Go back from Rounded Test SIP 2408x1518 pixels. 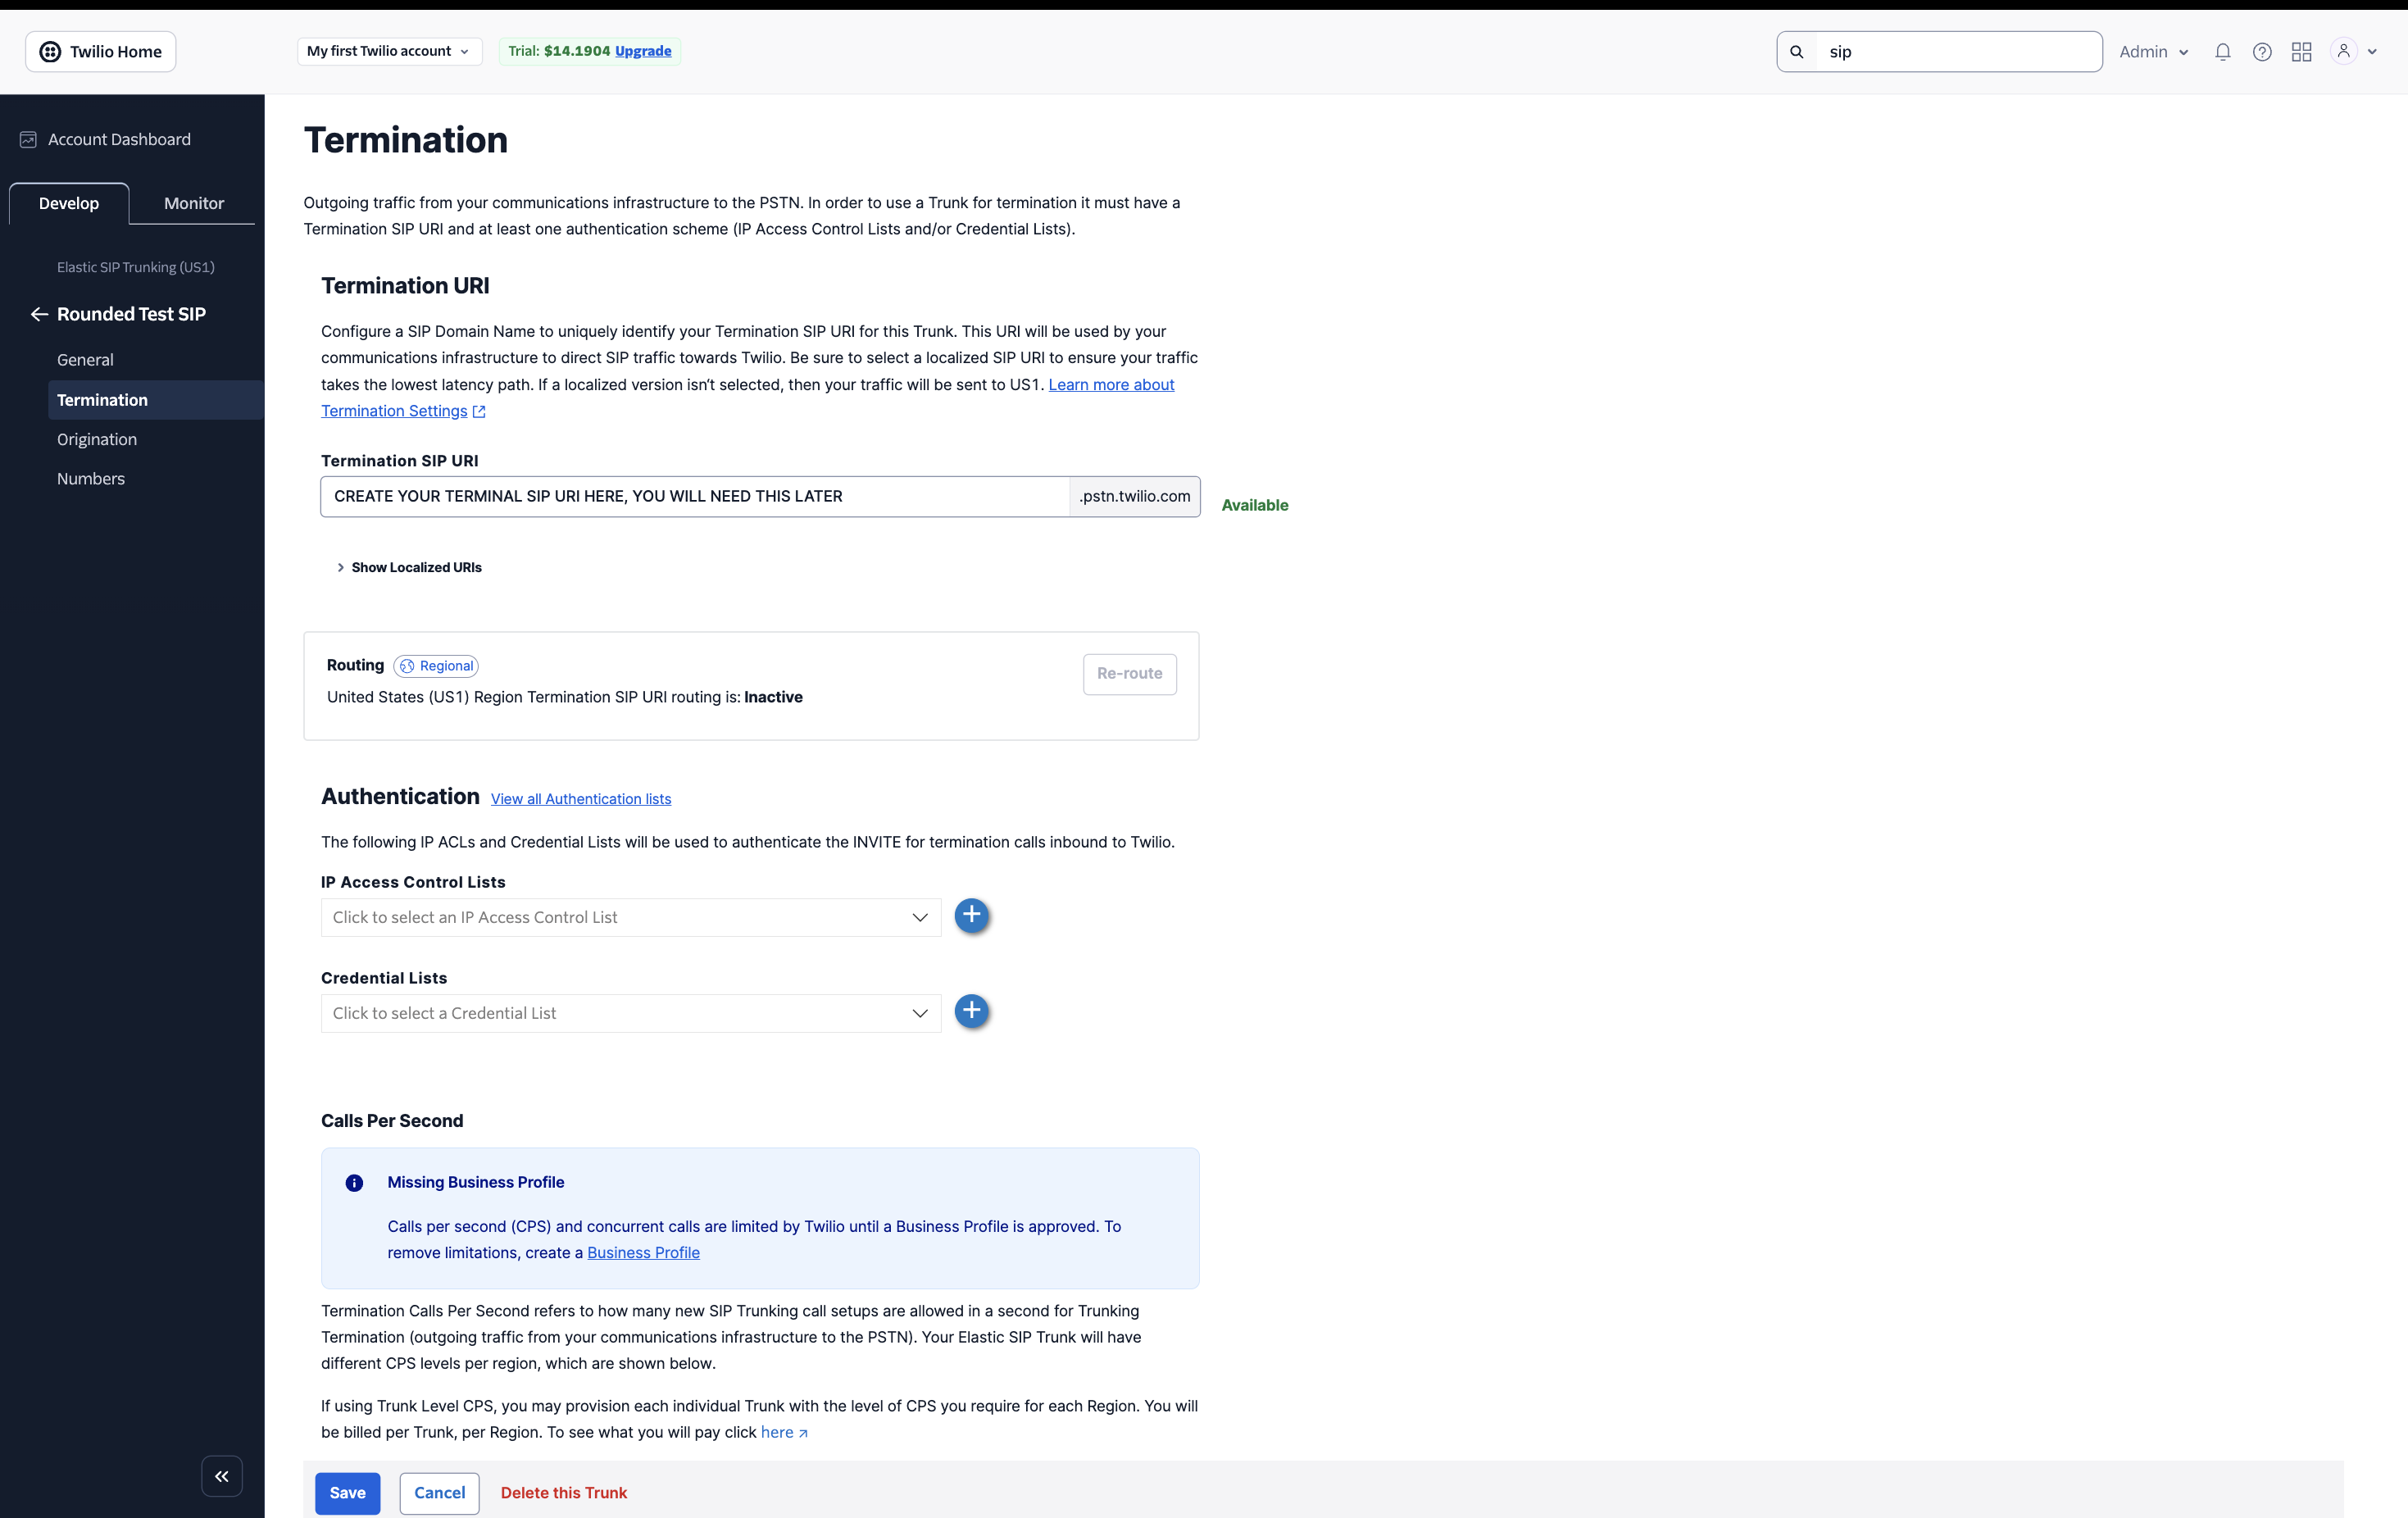39,313
